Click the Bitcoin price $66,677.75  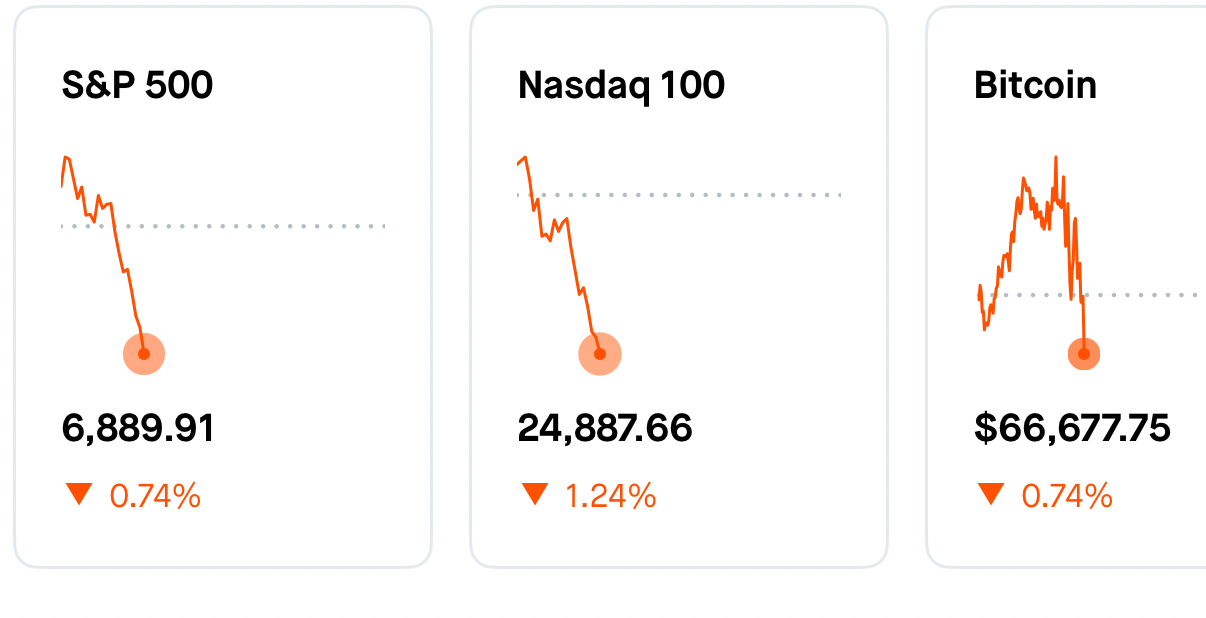[1072, 429]
